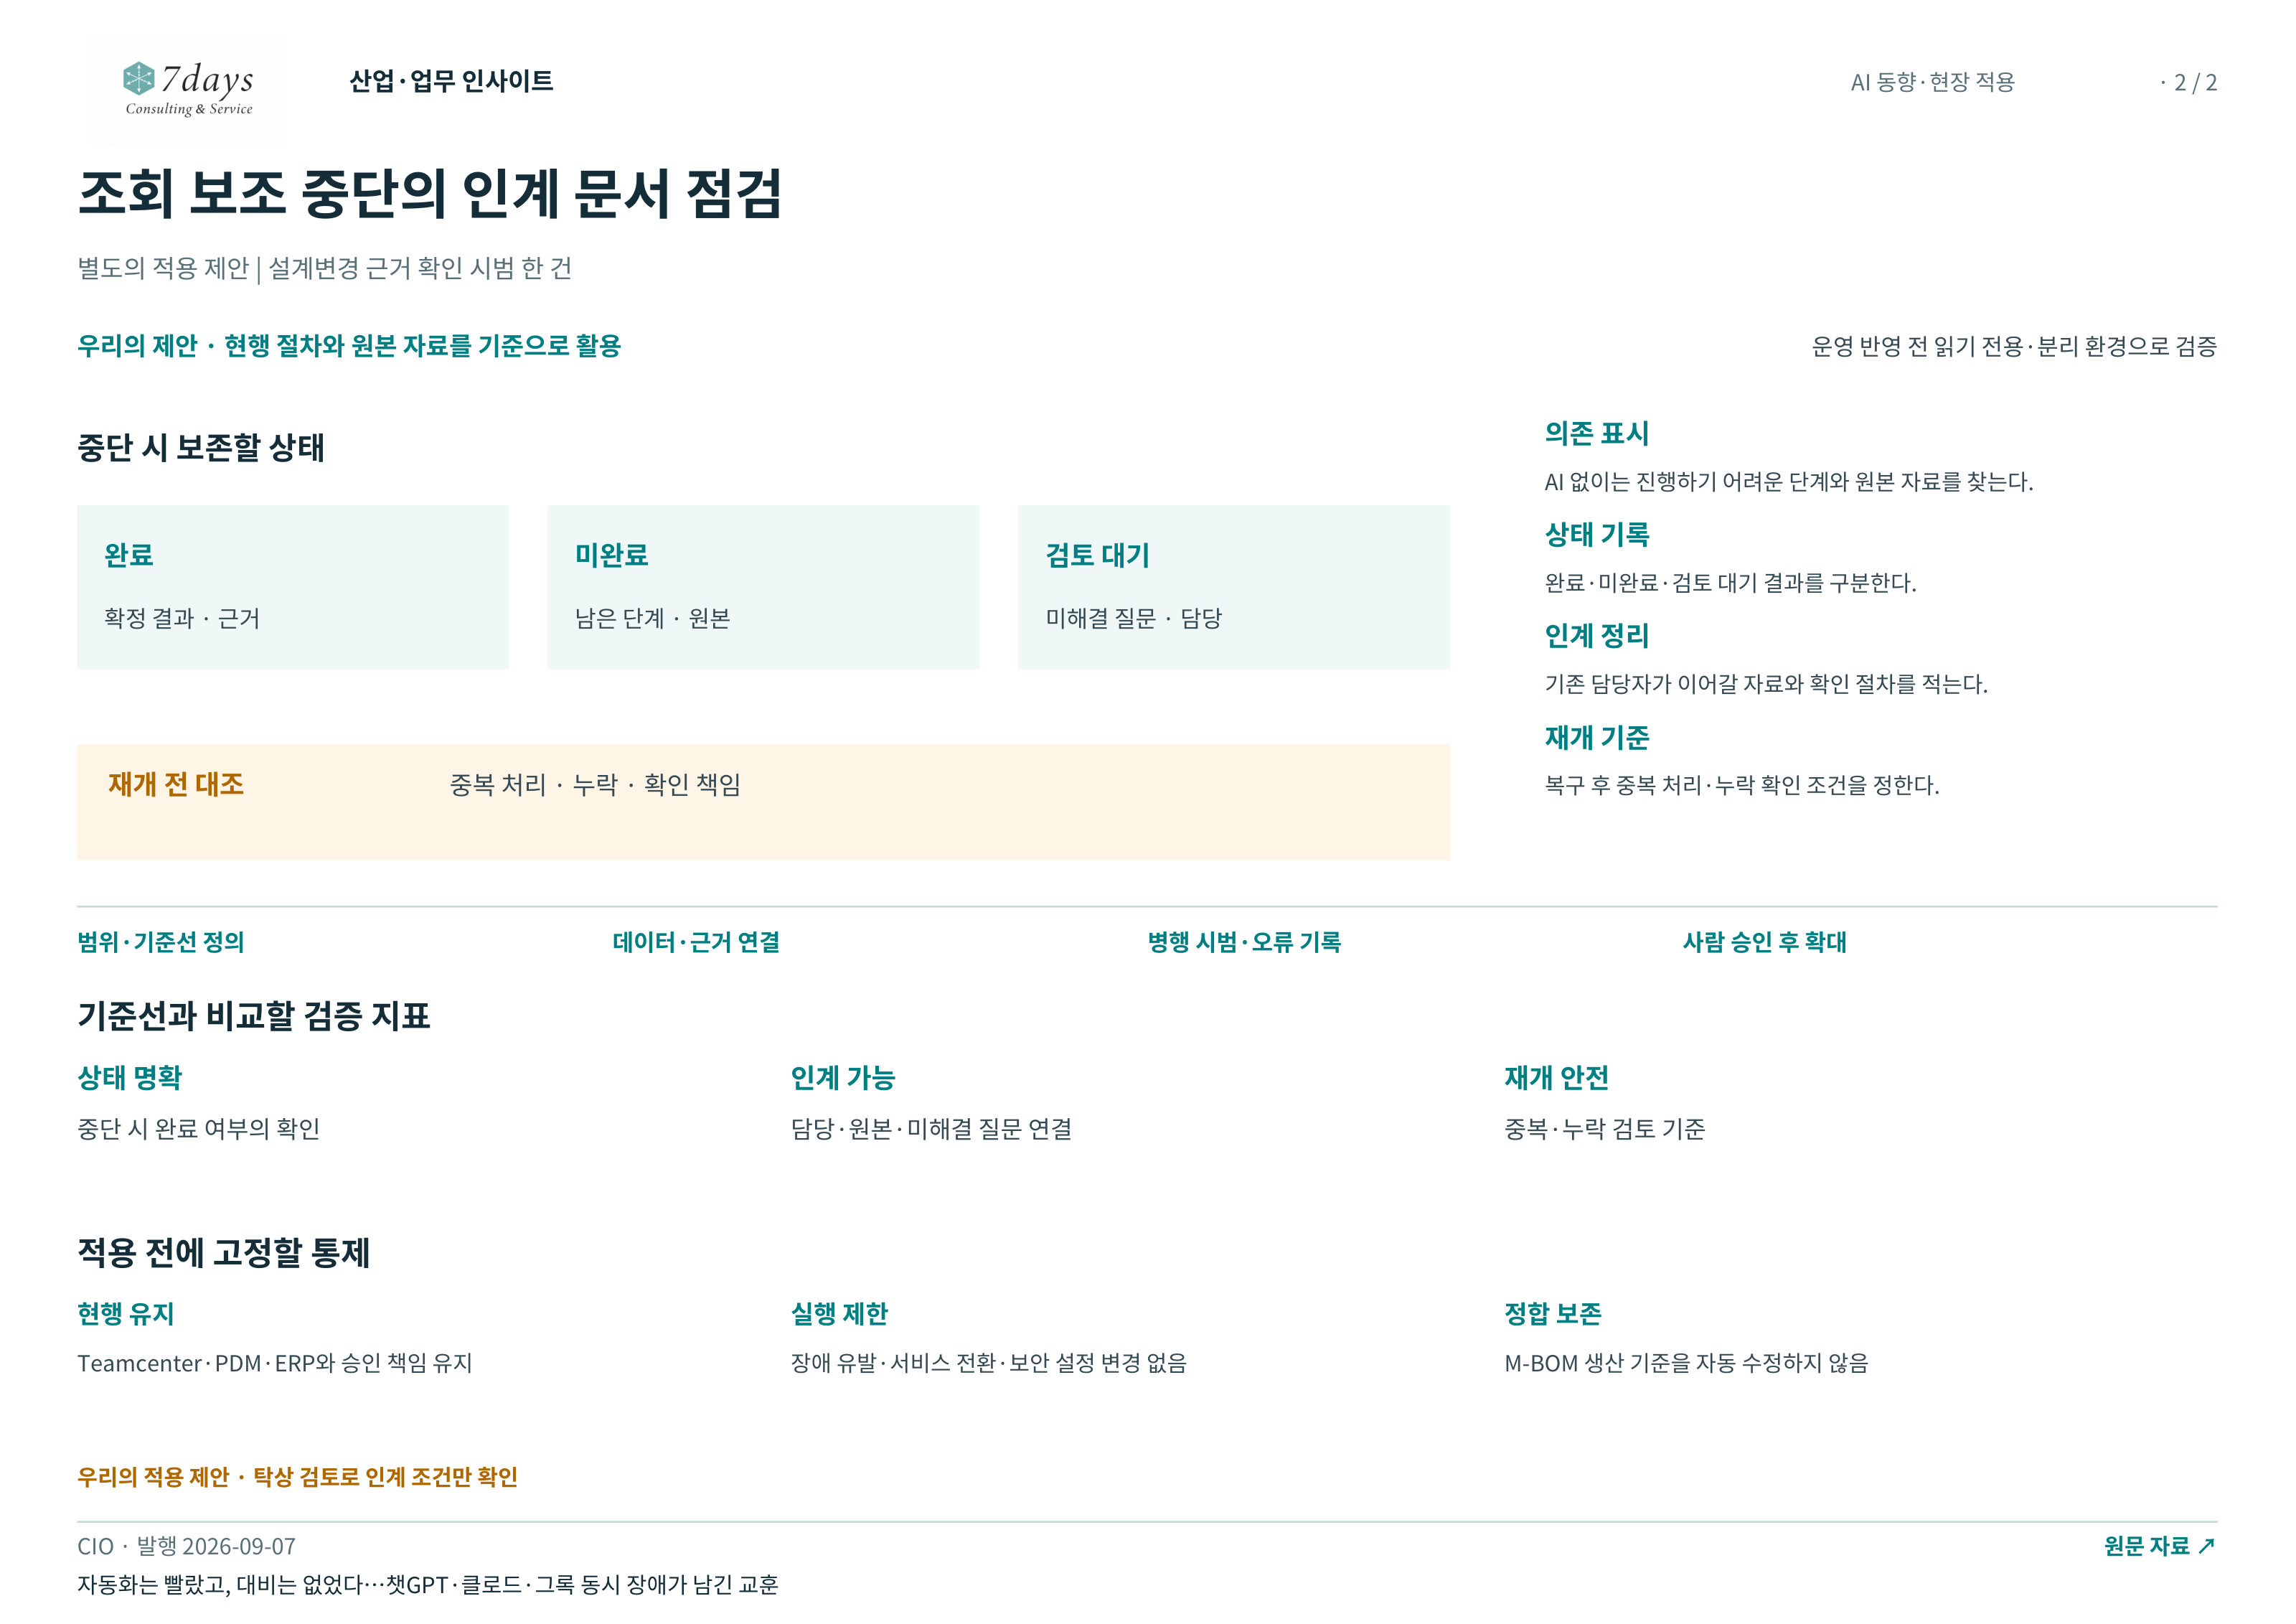Select subtitle 별도의 적용 제안 | 설계변경 근거 확인 시범 한 건

[325, 268]
